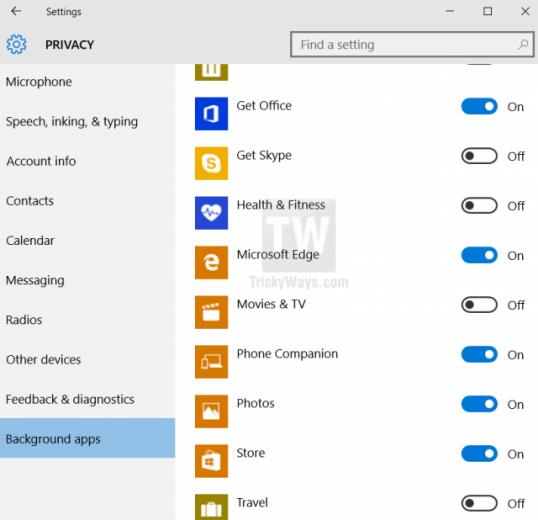The height and width of the screenshot is (520, 538).
Task: Open Speech, inking, & typing settings
Action: point(87,121)
